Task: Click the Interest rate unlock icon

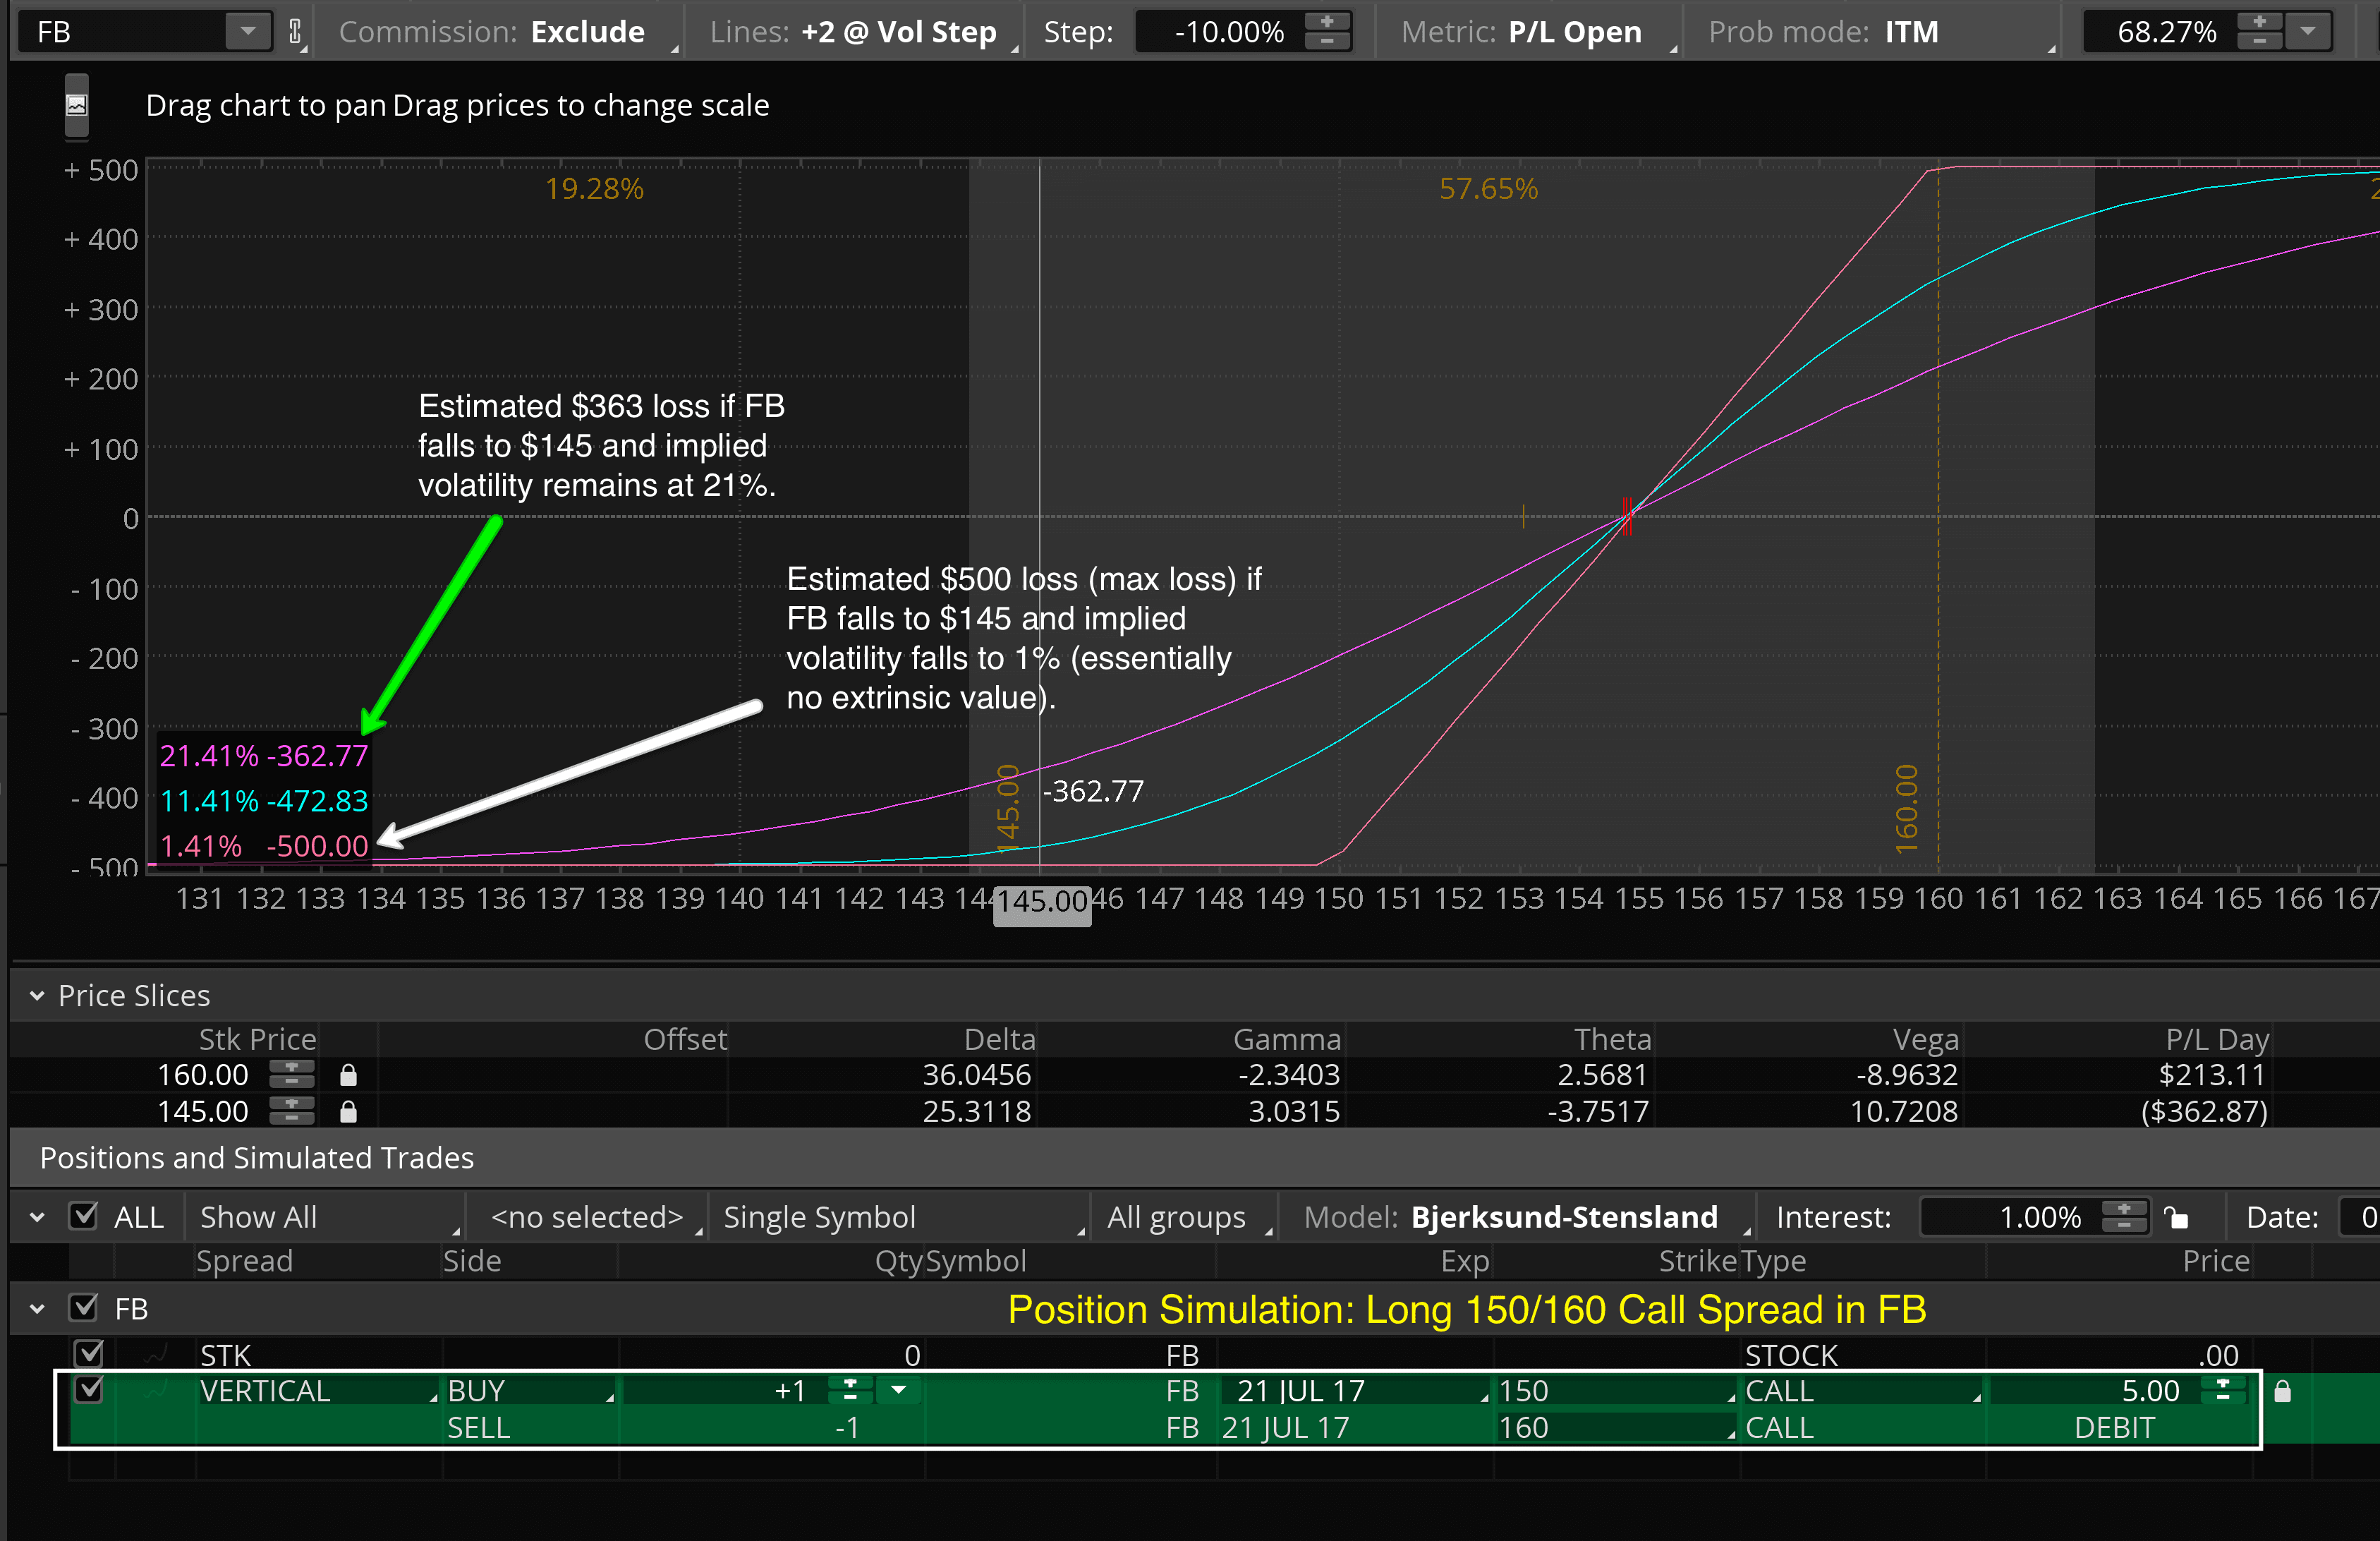Action: pos(2177,1217)
